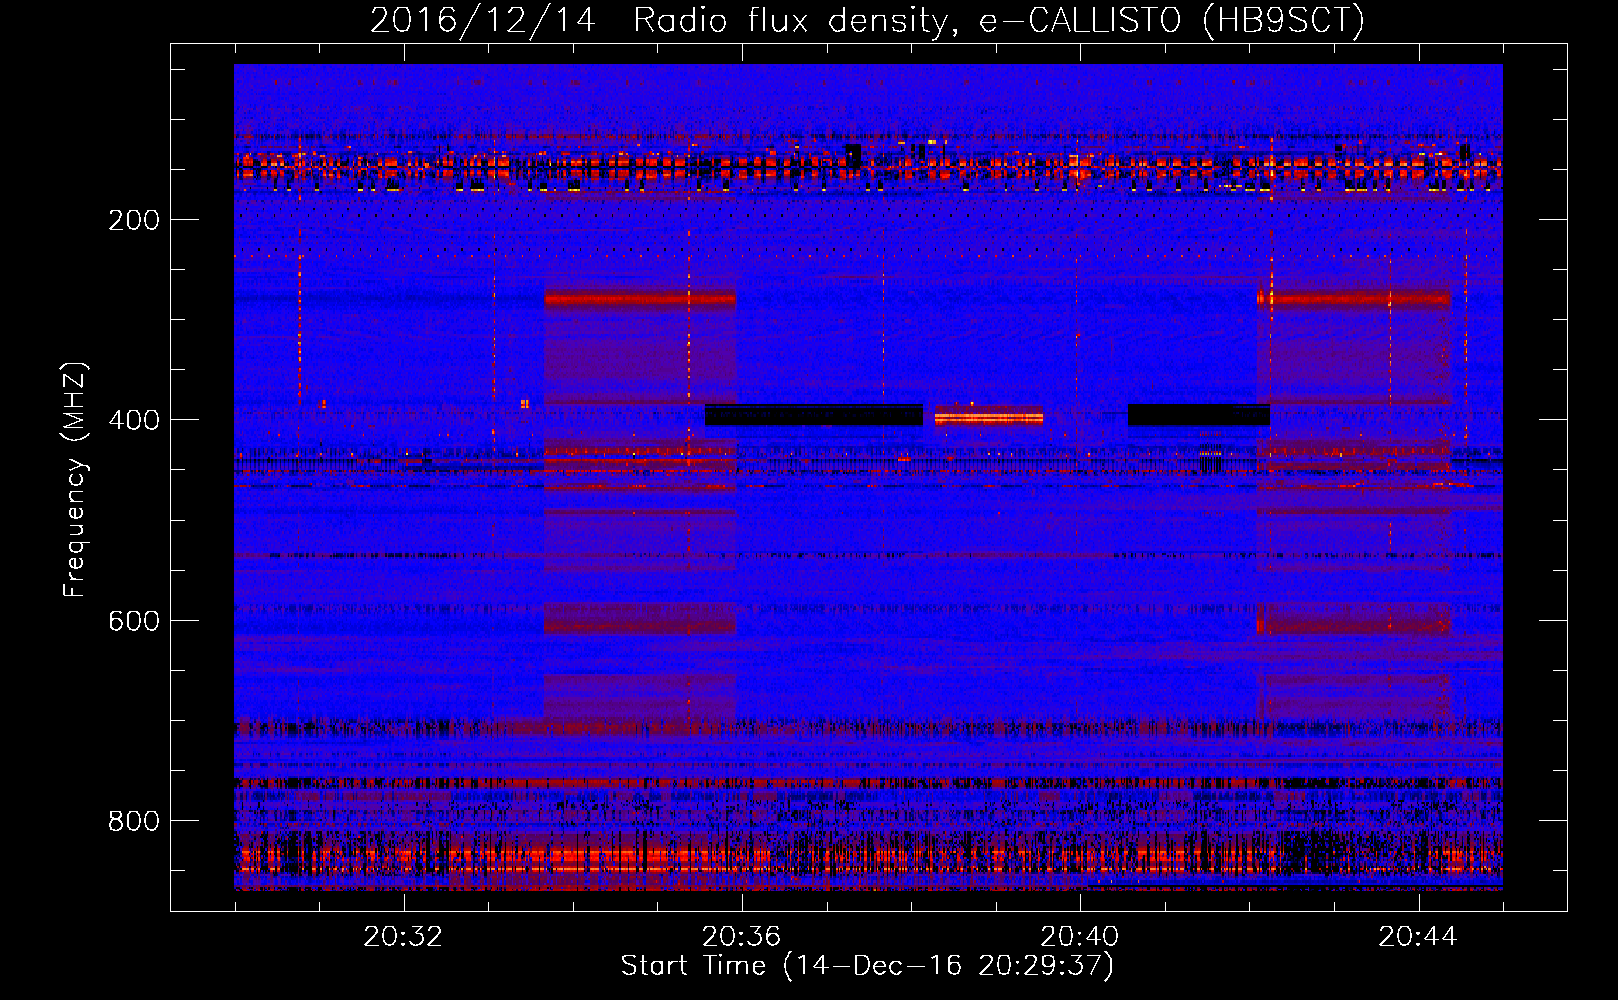Click the 600 frequency tick label
The image size is (1618, 1000).
(x=134, y=621)
